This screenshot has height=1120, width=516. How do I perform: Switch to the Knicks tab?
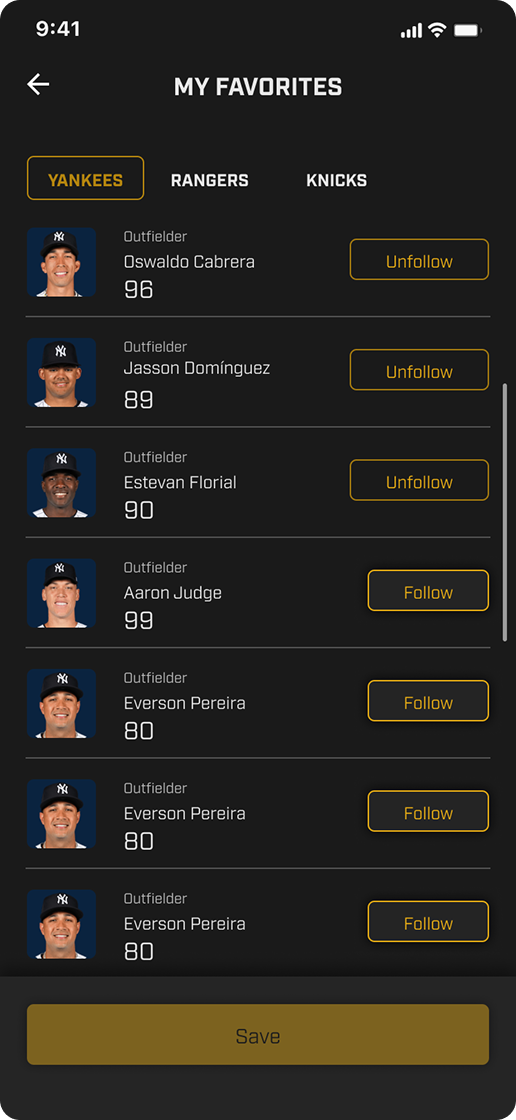(337, 181)
